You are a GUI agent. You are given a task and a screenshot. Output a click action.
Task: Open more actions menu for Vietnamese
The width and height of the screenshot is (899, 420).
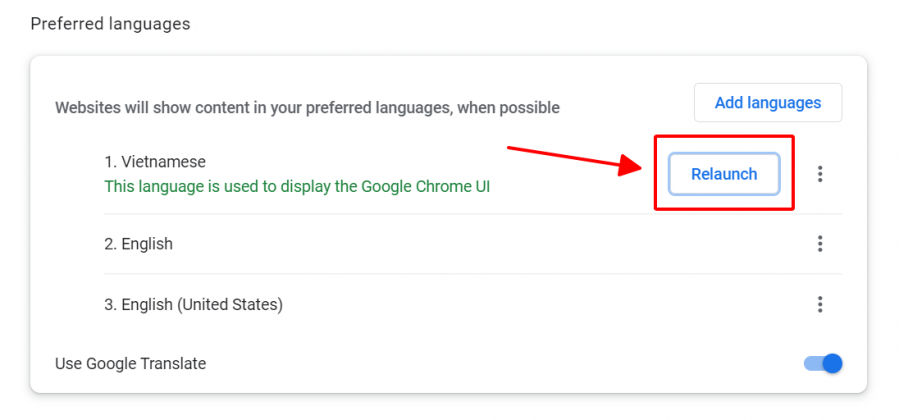[820, 174]
